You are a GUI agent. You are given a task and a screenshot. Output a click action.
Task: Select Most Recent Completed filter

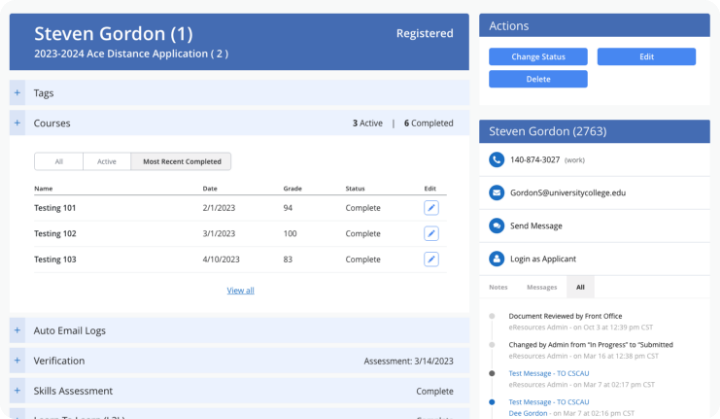(x=182, y=161)
